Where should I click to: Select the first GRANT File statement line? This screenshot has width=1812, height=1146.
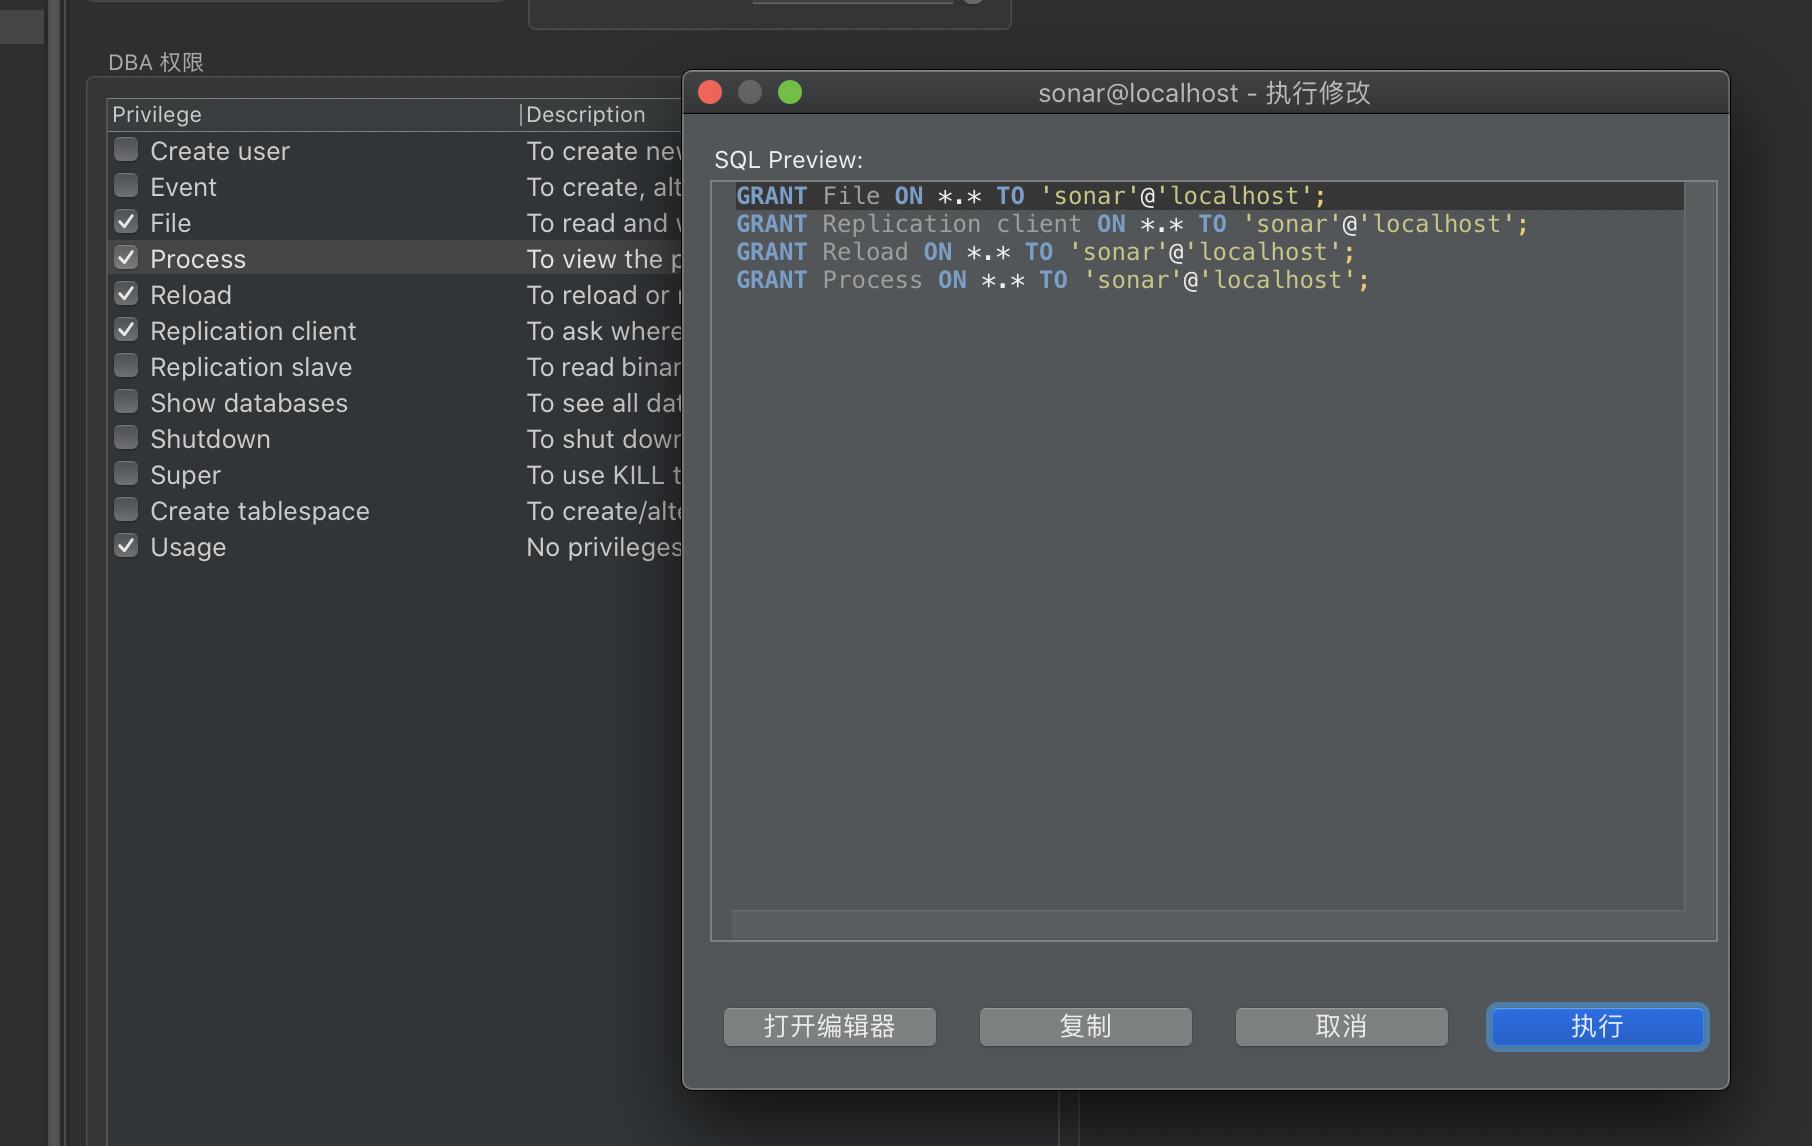(1030, 196)
